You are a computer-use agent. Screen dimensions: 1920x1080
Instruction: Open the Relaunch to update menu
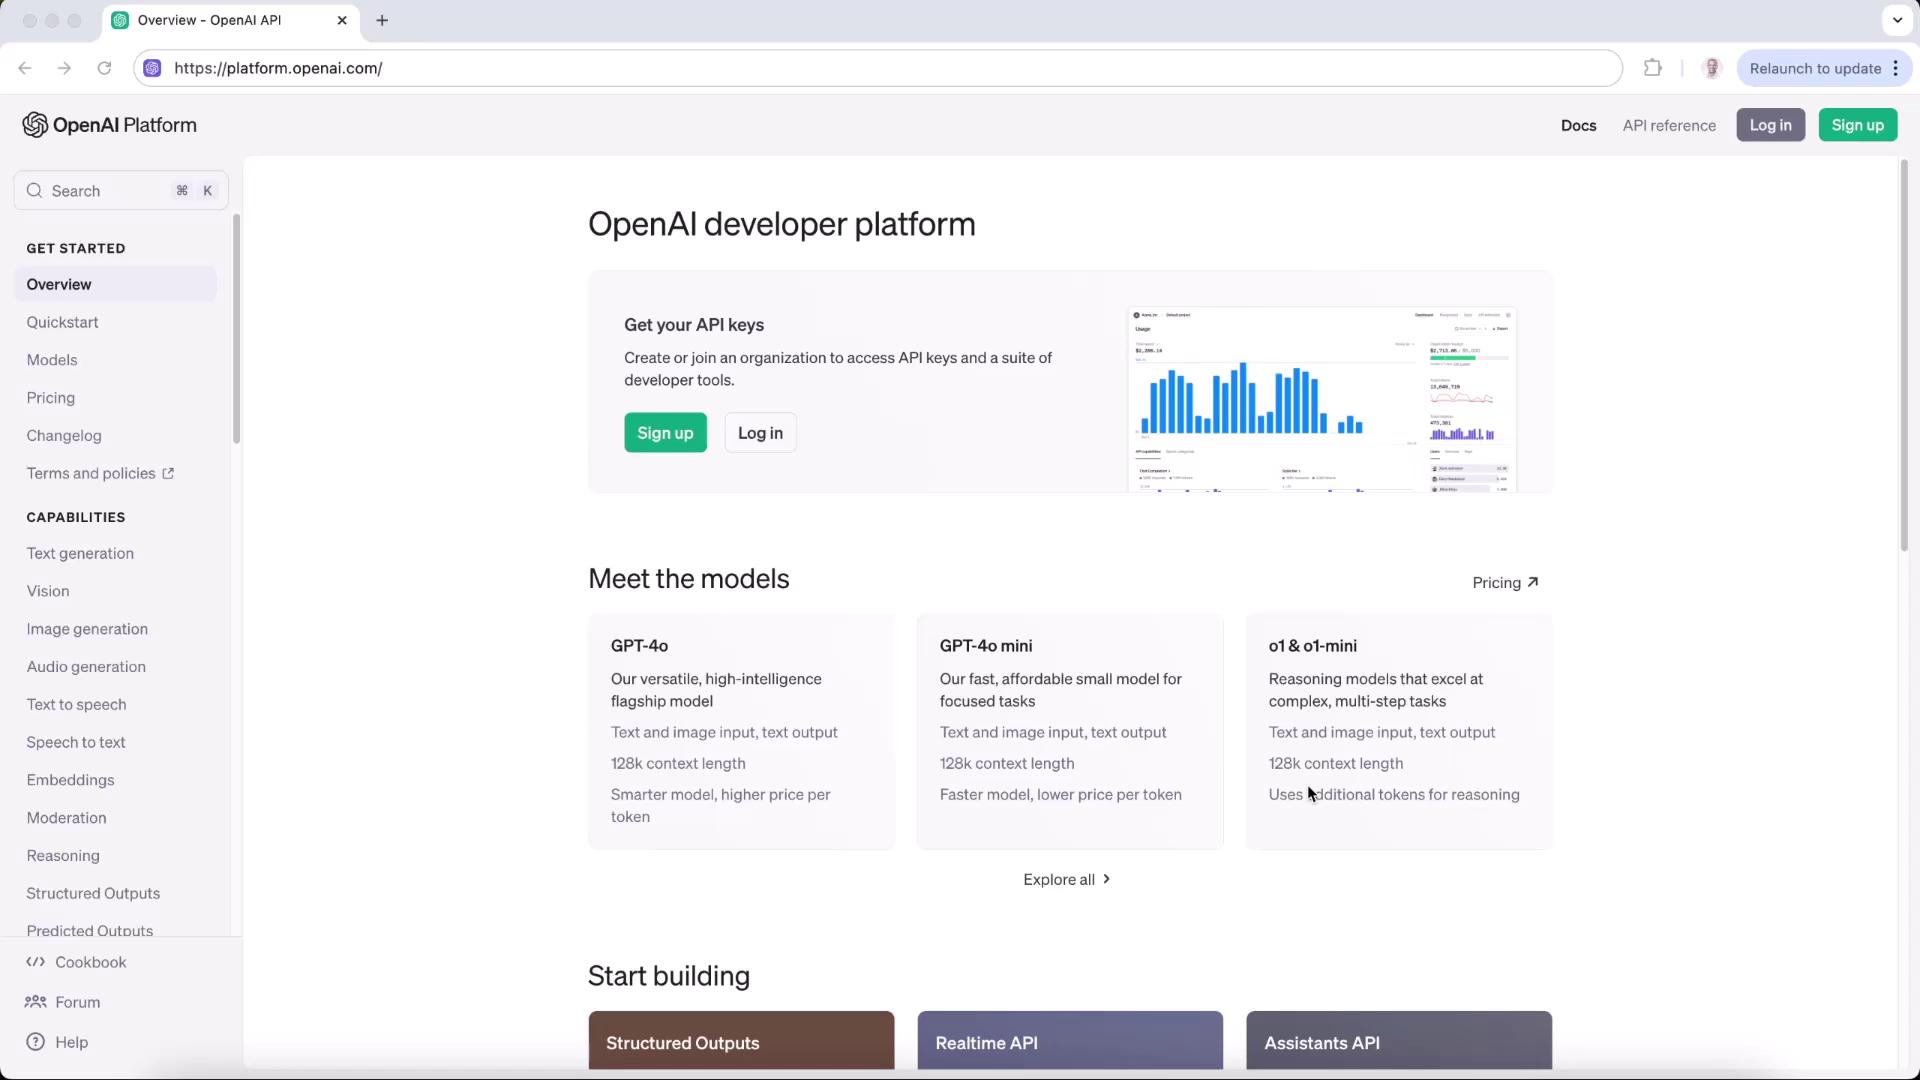(x=1895, y=68)
